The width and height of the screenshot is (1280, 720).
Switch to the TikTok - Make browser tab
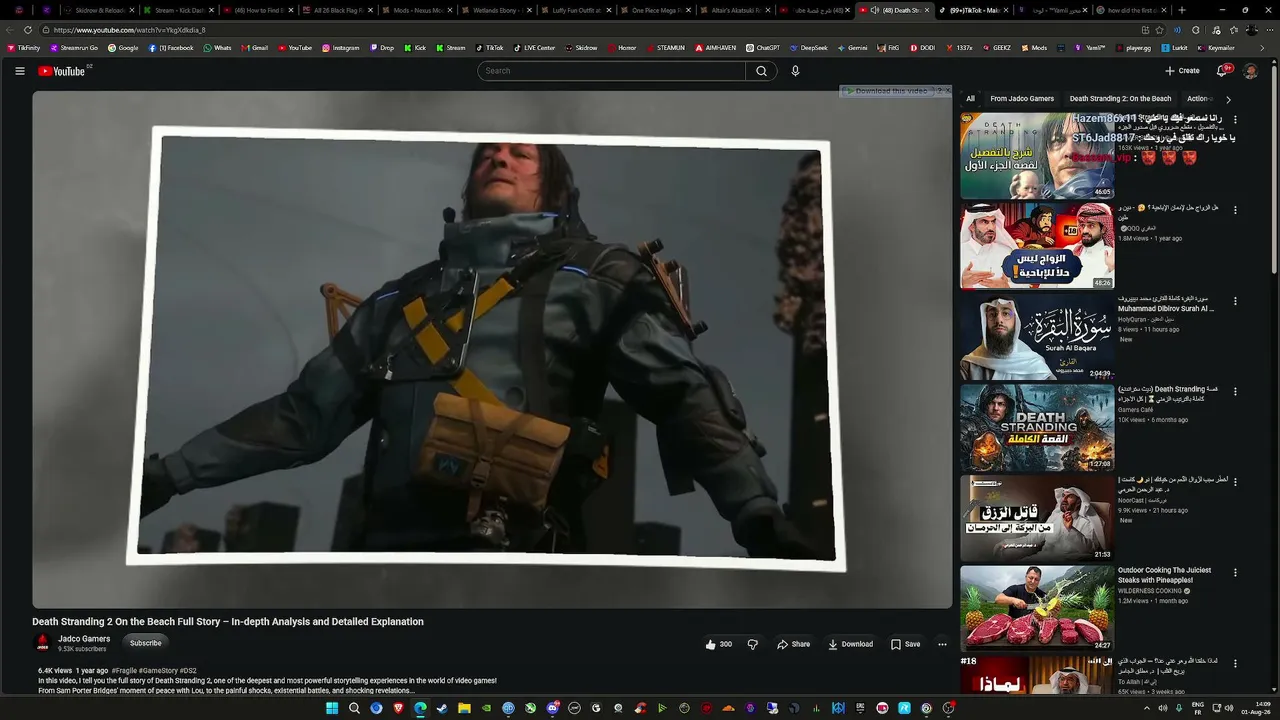(973, 10)
